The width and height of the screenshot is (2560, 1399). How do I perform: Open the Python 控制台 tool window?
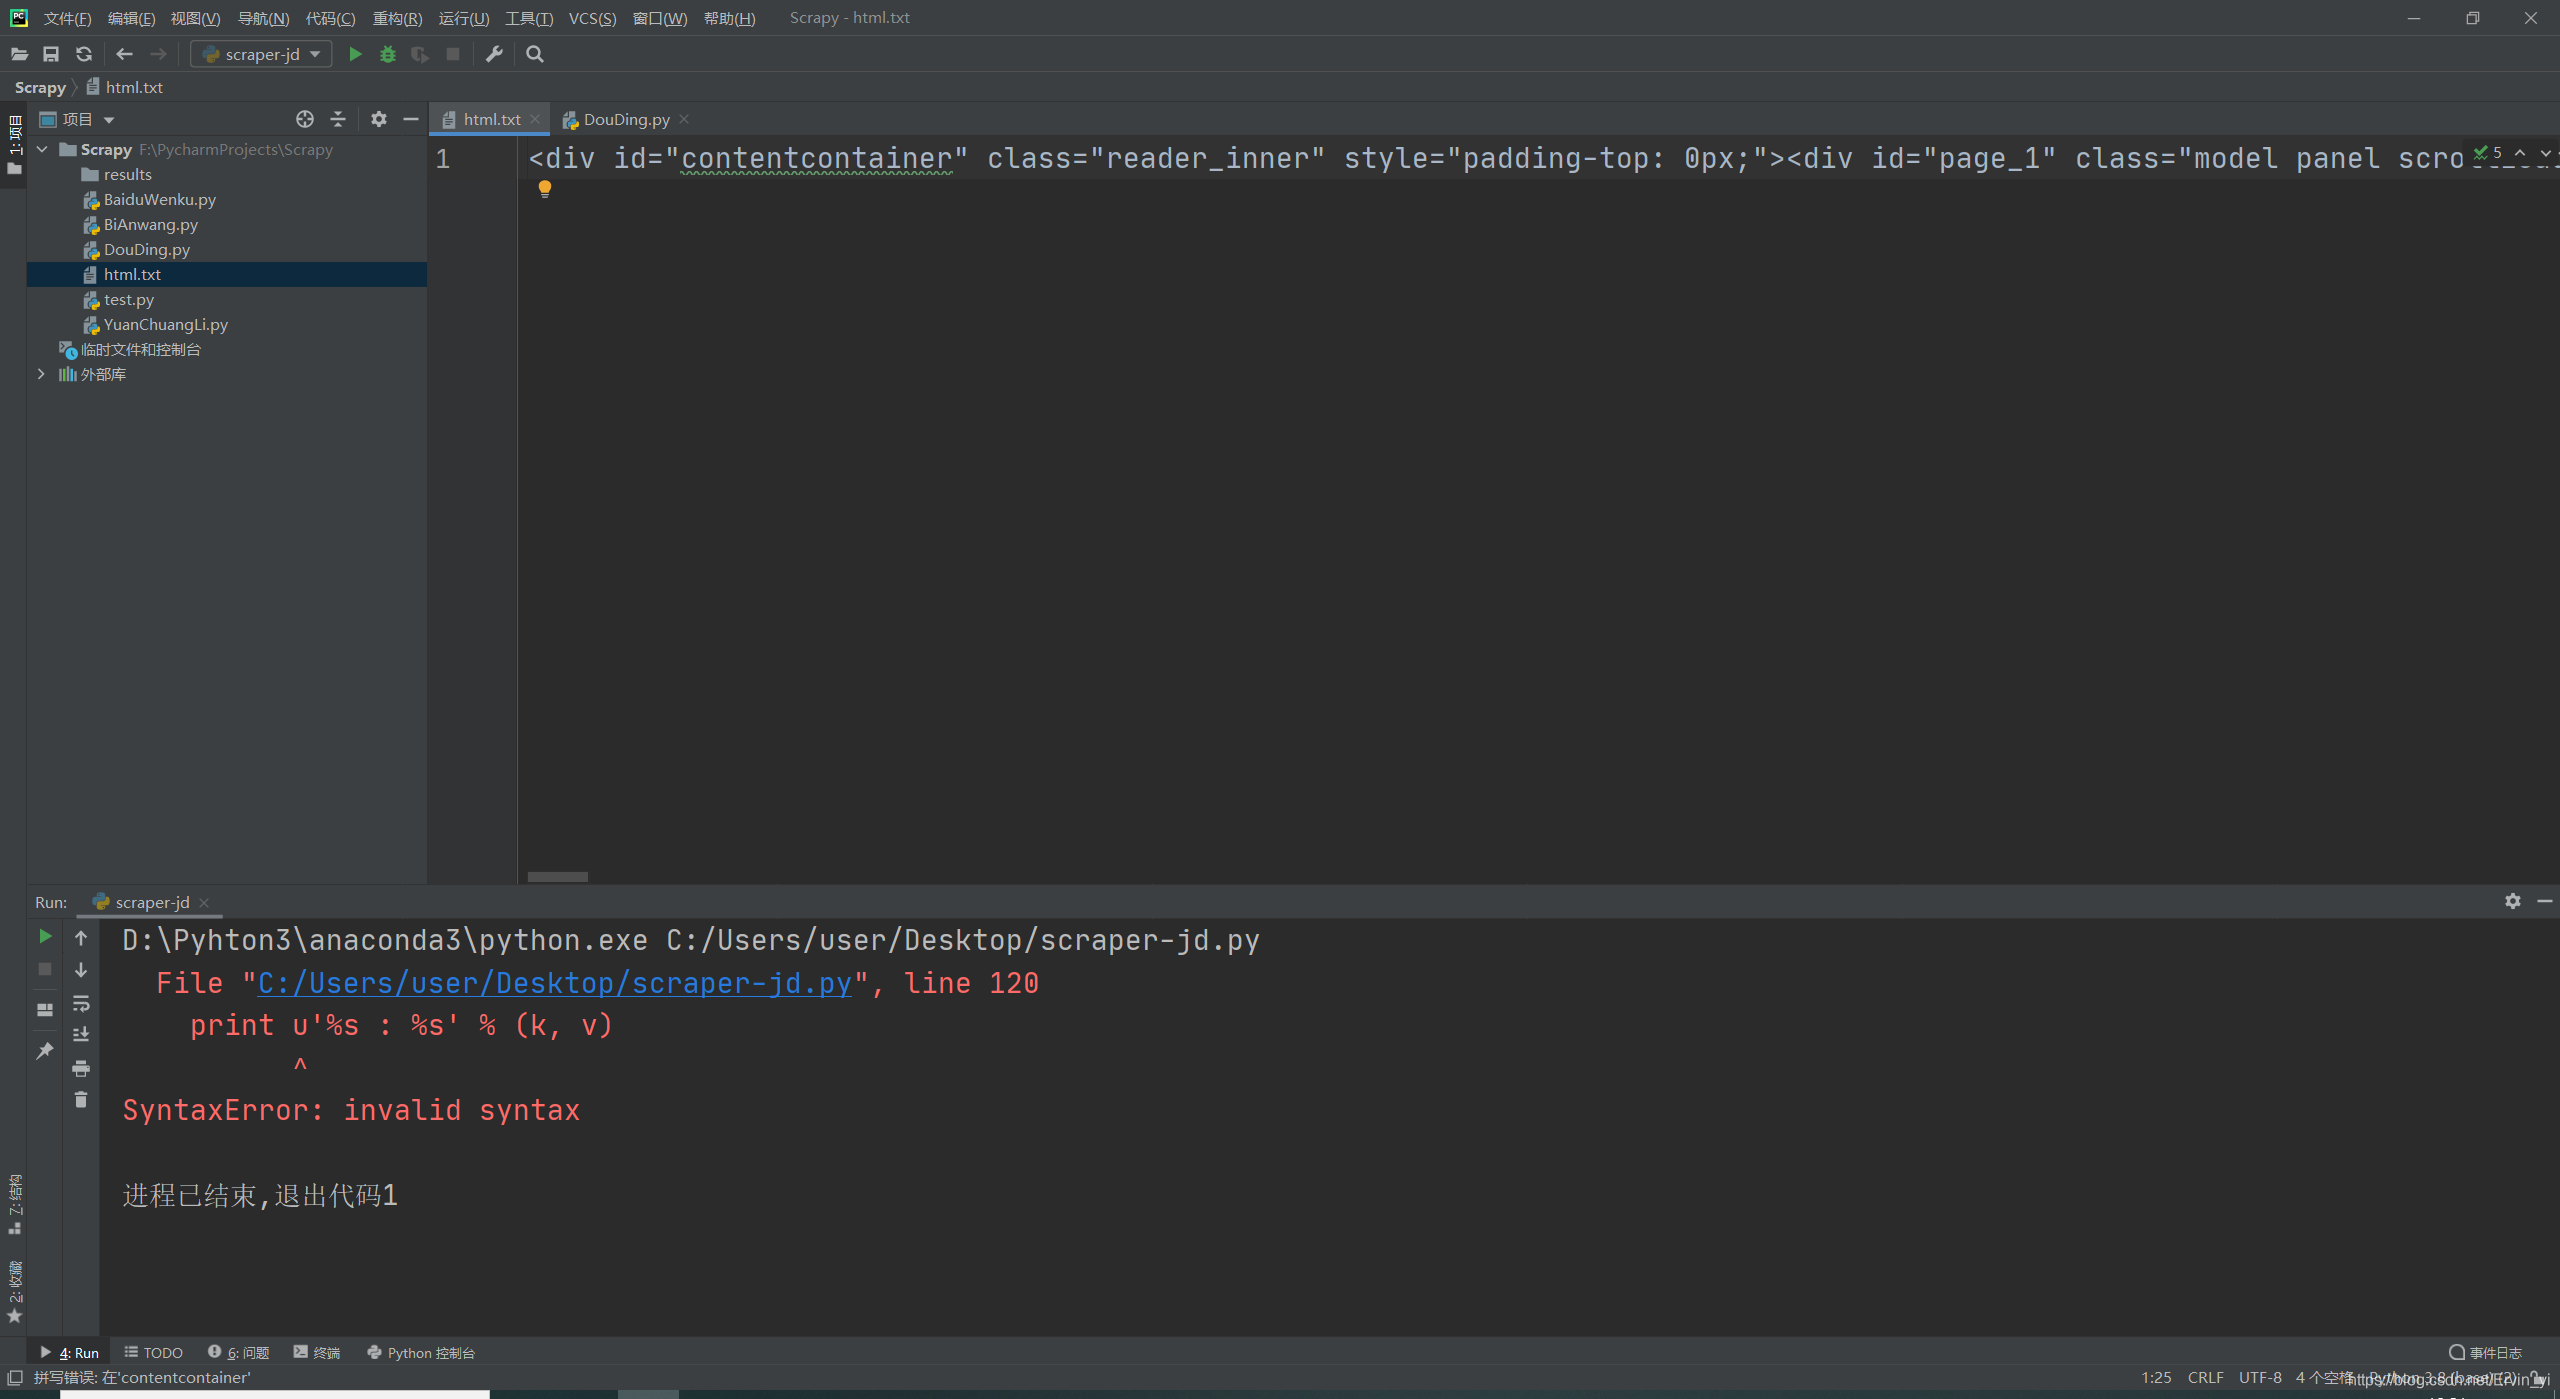[421, 1352]
